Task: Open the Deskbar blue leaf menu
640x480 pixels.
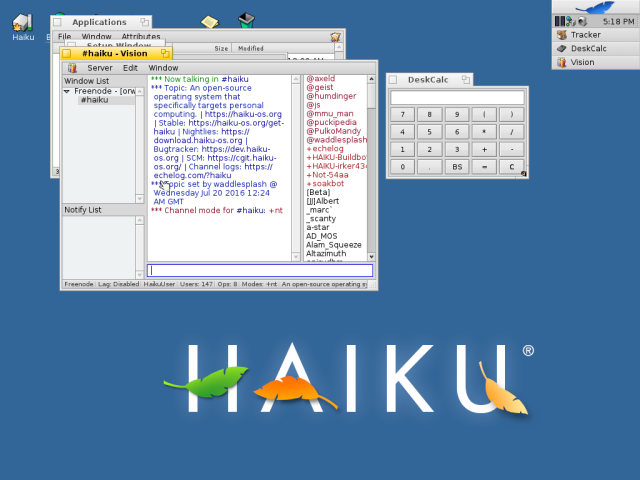Action: 596,7
